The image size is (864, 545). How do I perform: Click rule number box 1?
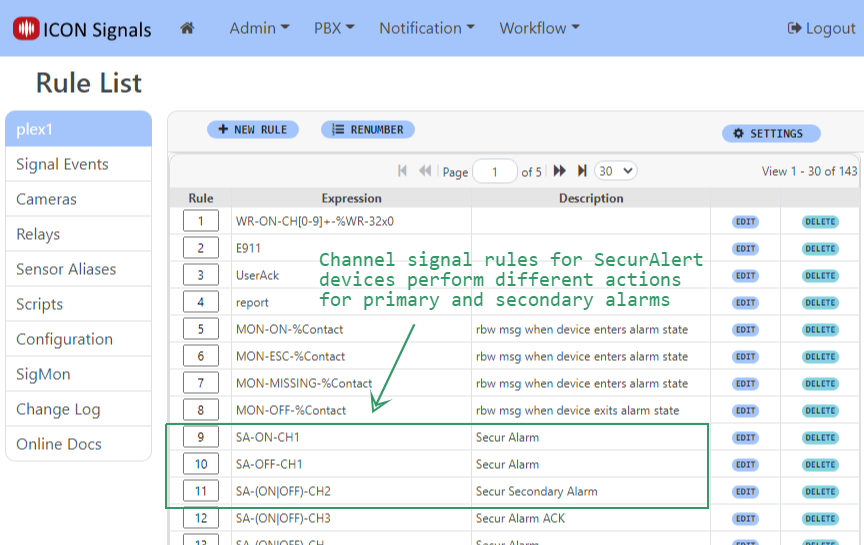click(x=201, y=221)
